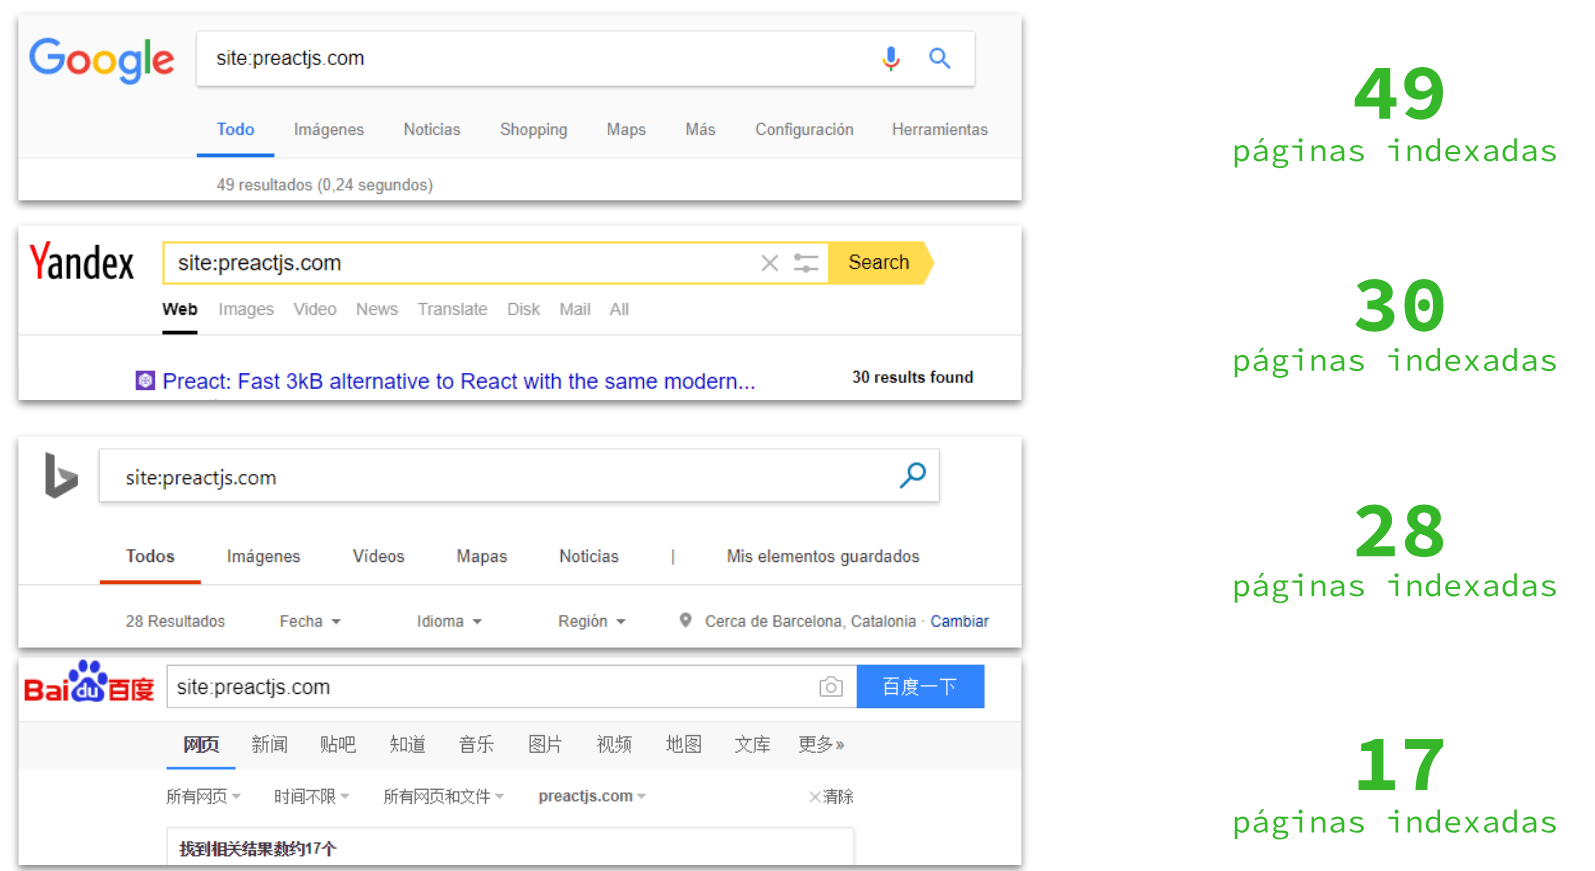This screenshot has width=1595, height=871.
Task: Click the Baidu logo
Action: [x=89, y=682]
